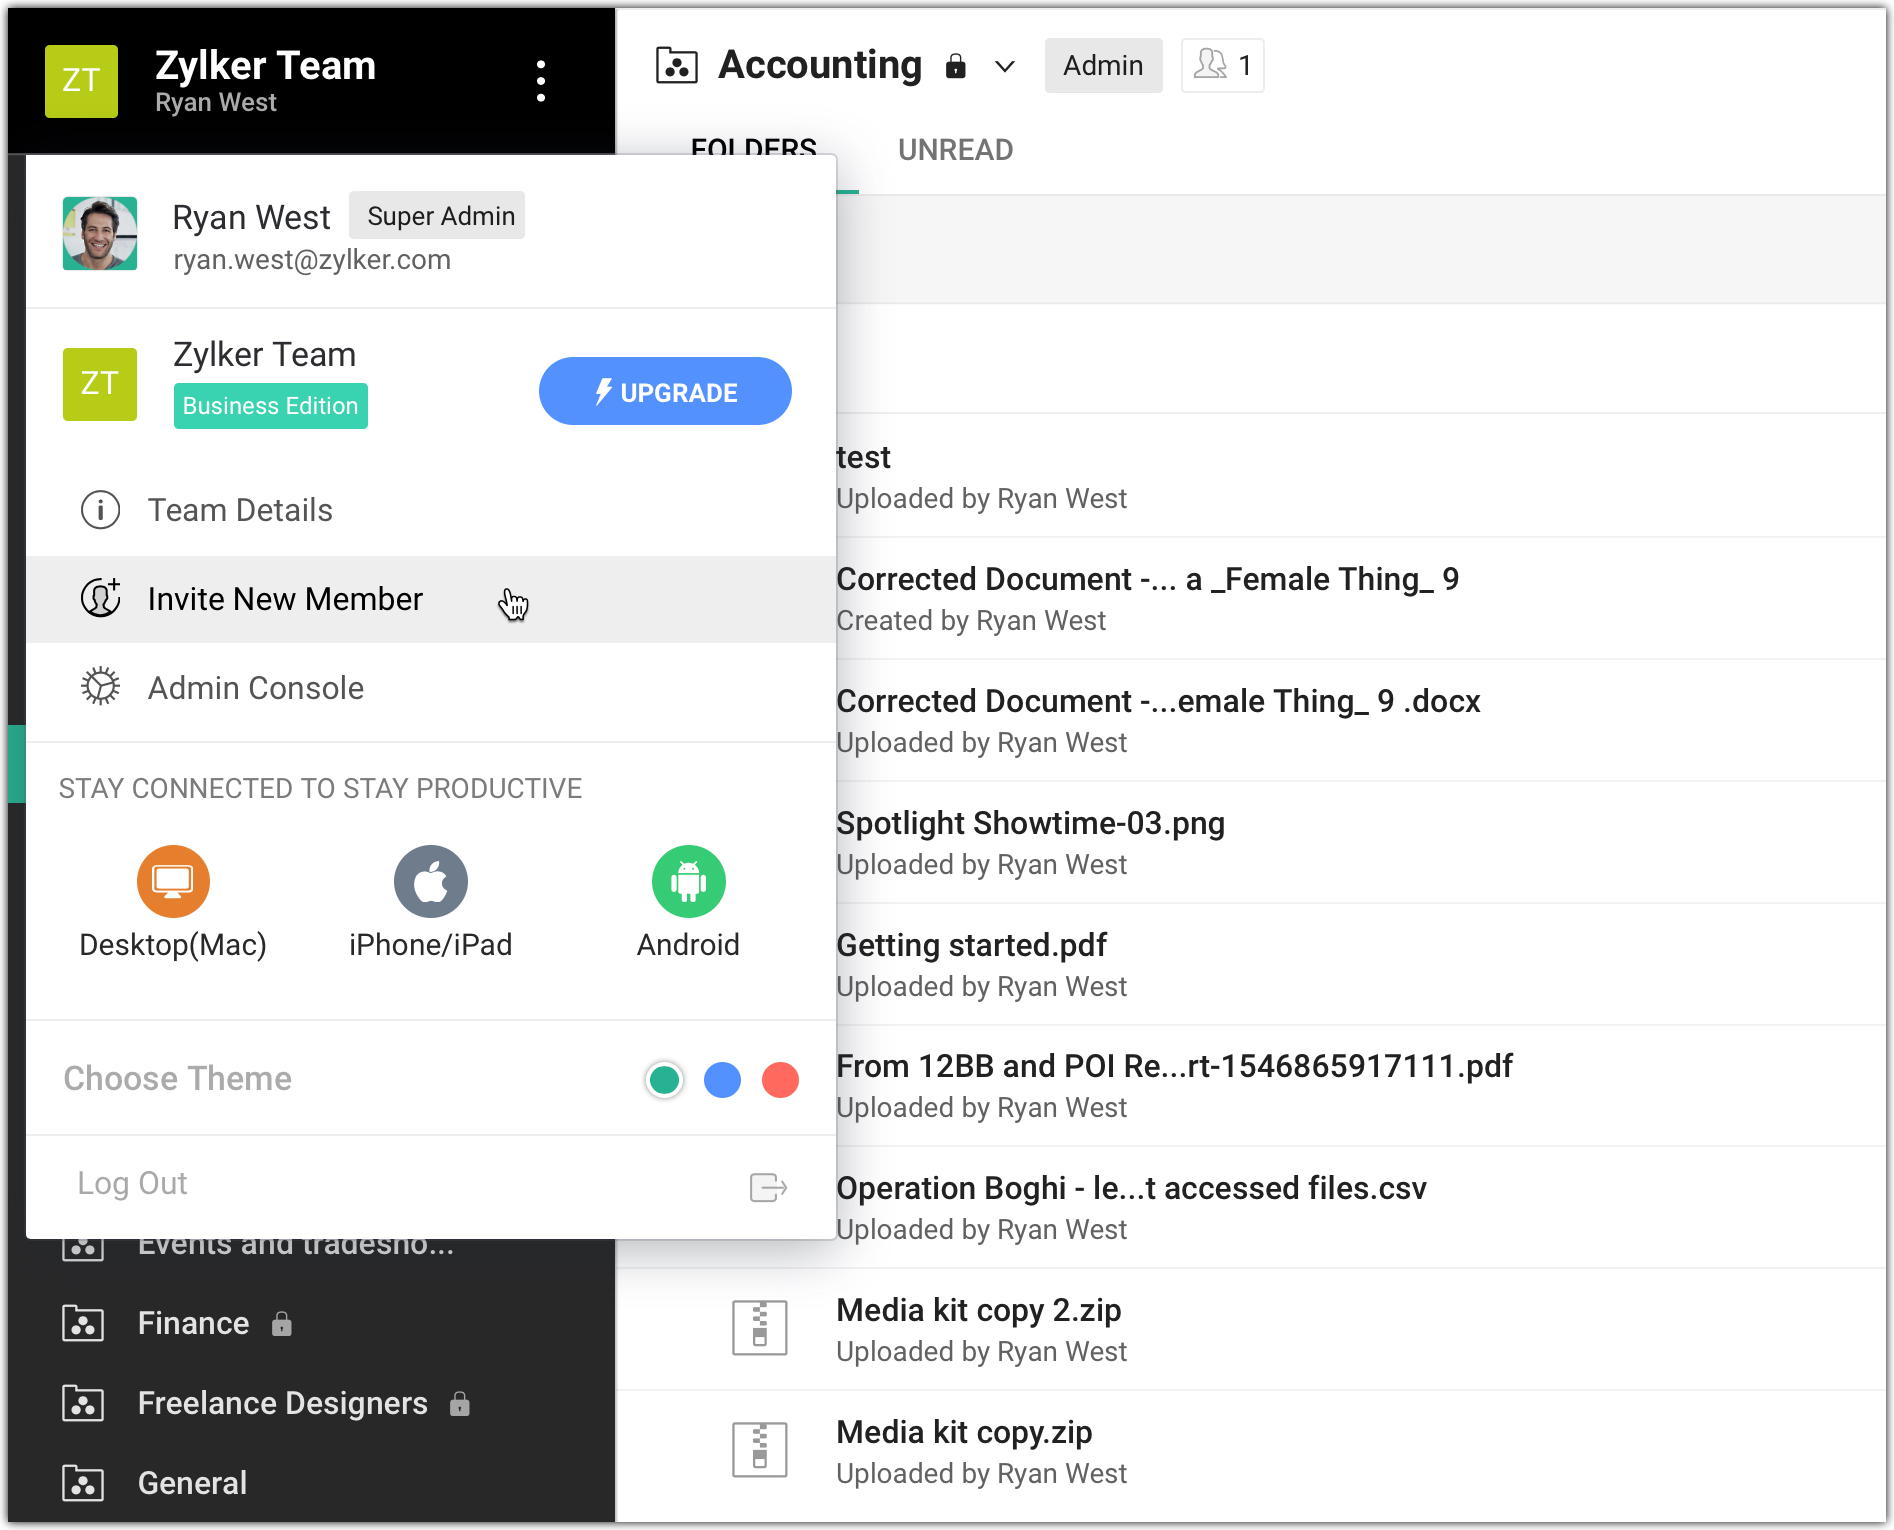Choose the green theme color
Image resolution: width=1894 pixels, height=1530 pixels.
pos(665,1080)
